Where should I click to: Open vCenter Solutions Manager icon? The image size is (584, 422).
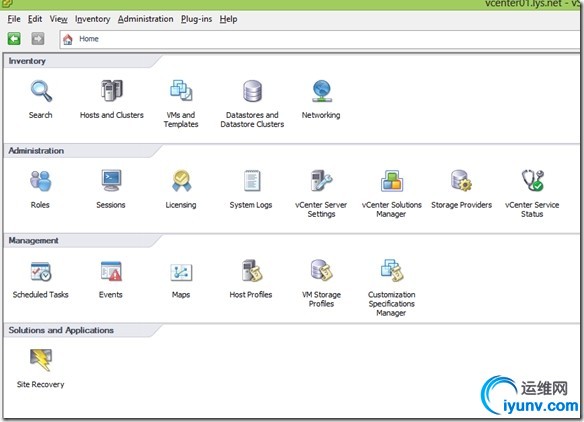click(x=391, y=181)
